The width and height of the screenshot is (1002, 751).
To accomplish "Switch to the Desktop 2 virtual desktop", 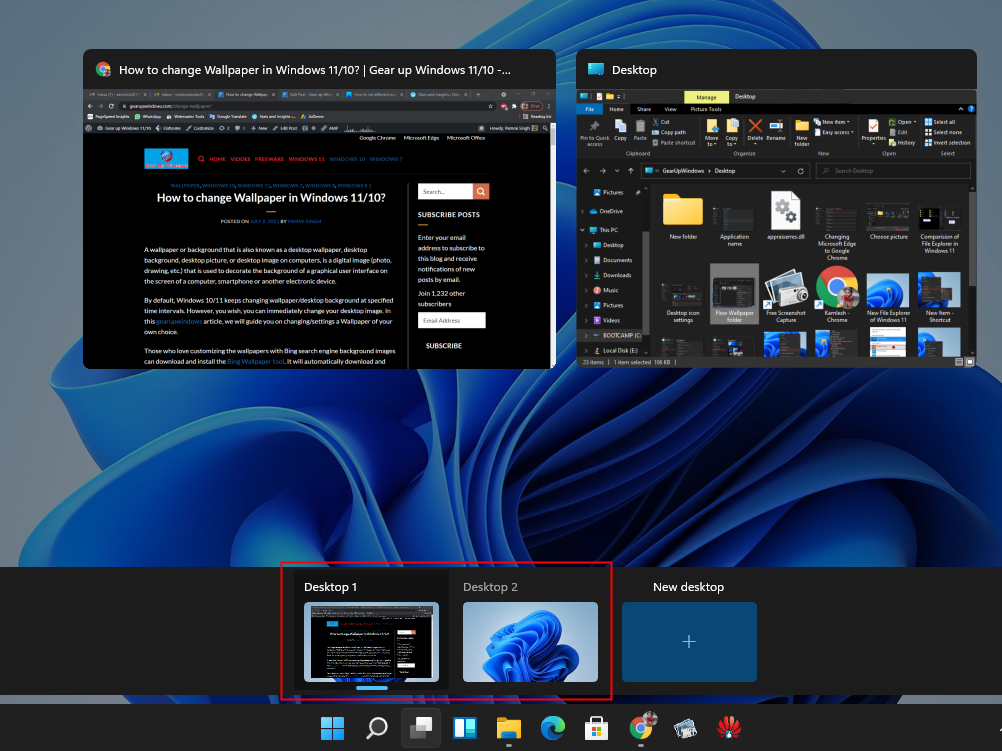I will click(x=530, y=642).
